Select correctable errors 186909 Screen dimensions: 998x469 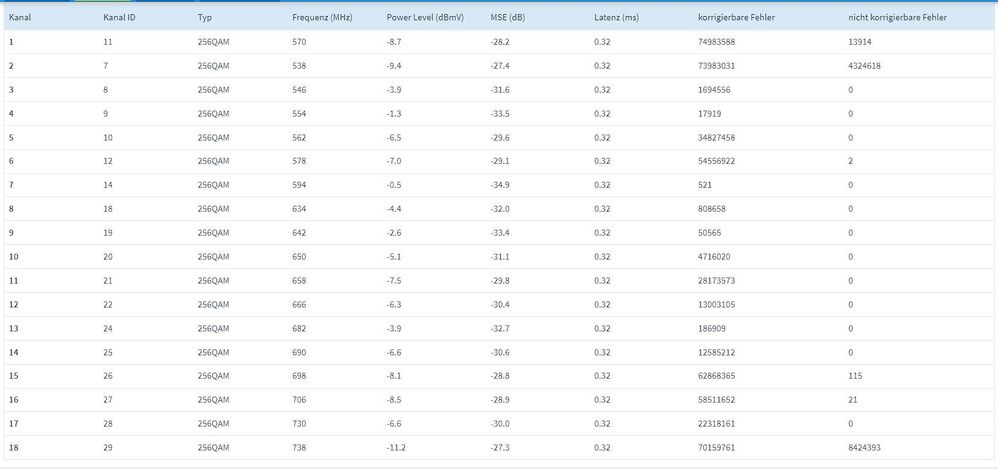pyautogui.click(x=712, y=328)
